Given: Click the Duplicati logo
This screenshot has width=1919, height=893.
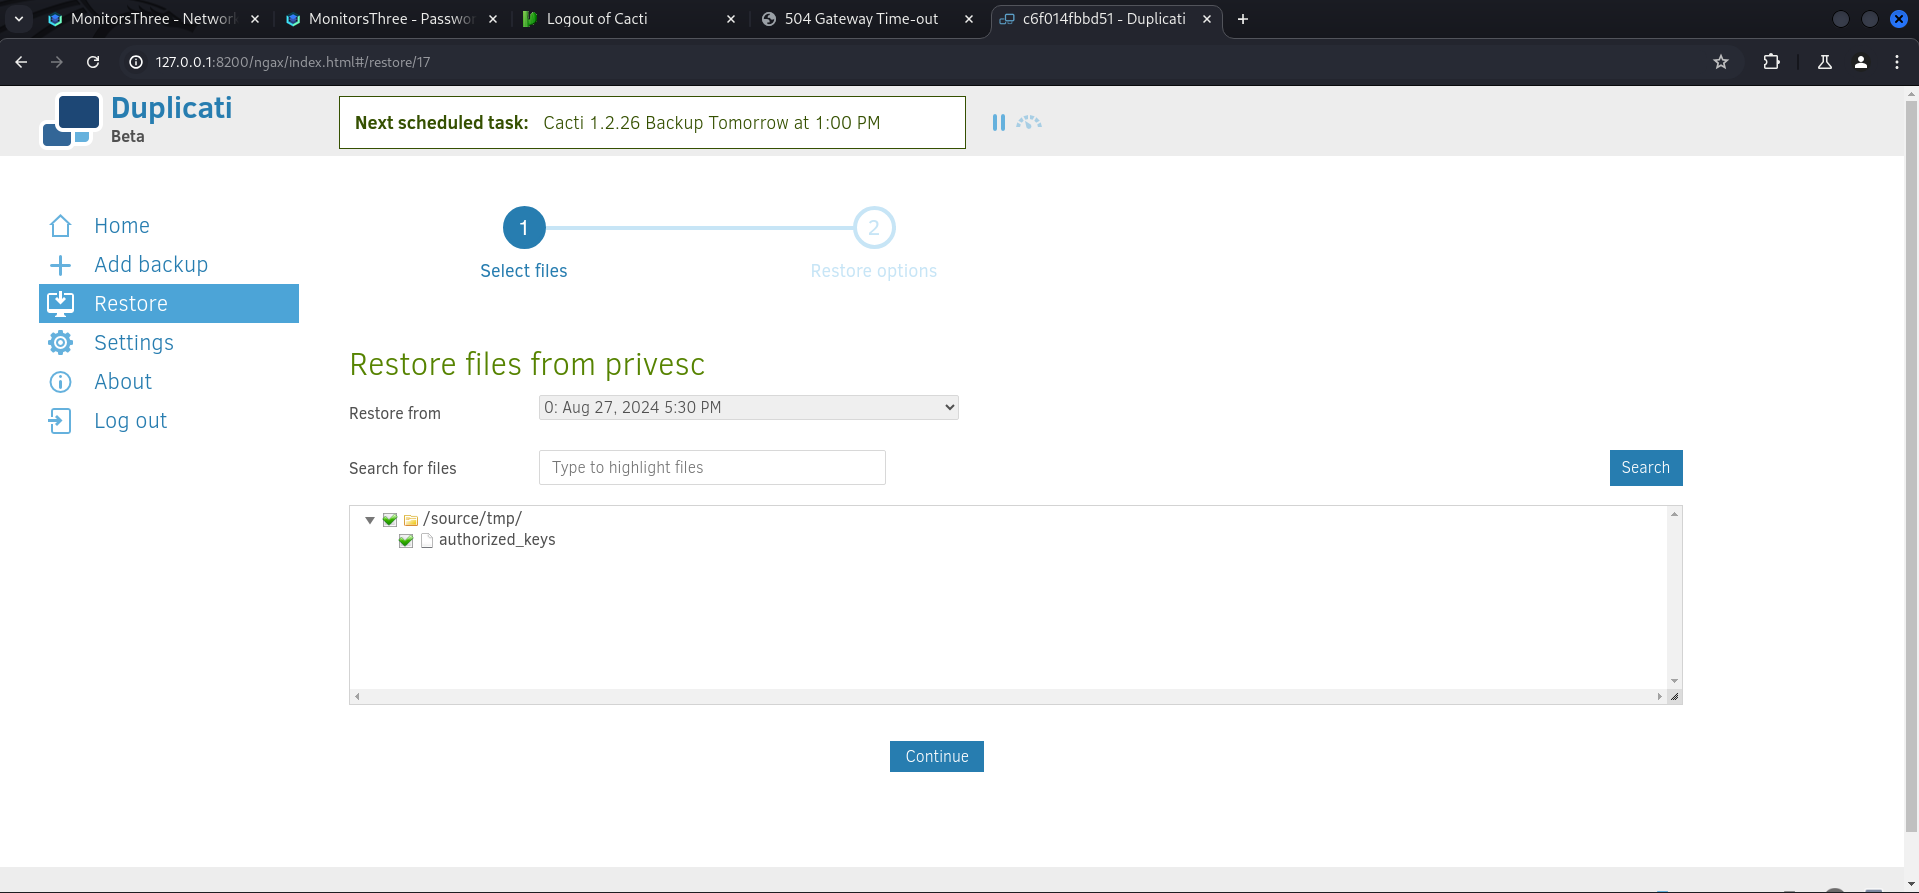Looking at the screenshot, I should pos(71,121).
